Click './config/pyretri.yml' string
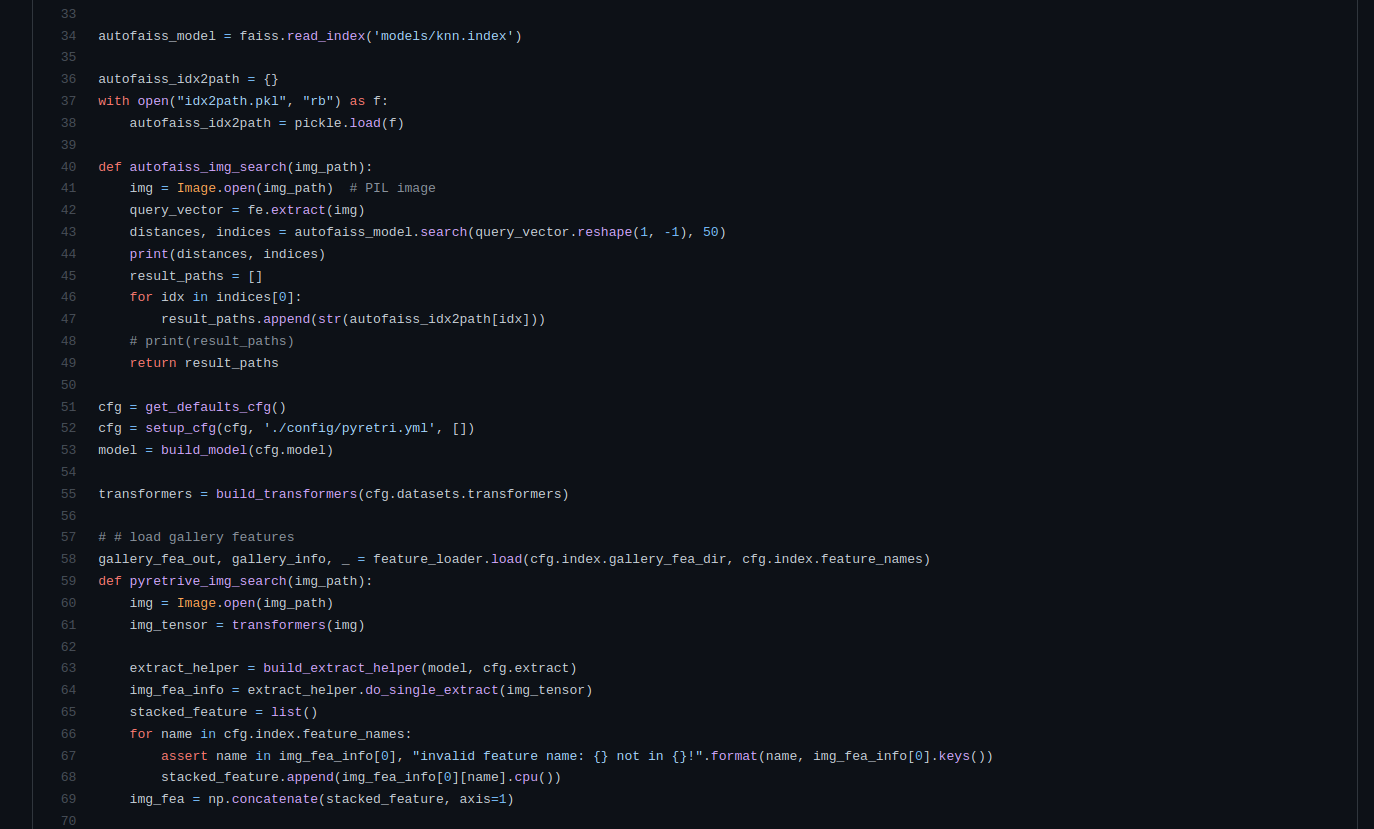1374x829 pixels. click(x=349, y=428)
